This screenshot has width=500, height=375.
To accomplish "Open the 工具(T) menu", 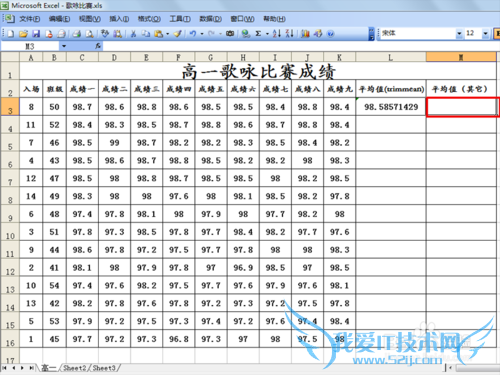I will click(x=180, y=19).
